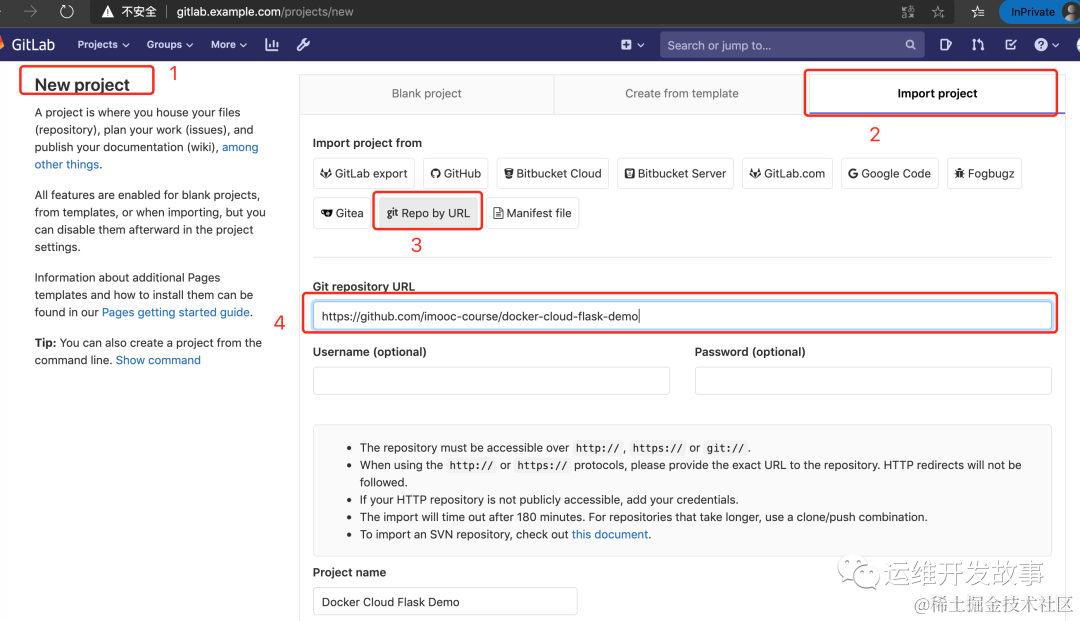Open Pages getting started guide link
Viewport: 1080px width, 621px height.
pos(176,312)
